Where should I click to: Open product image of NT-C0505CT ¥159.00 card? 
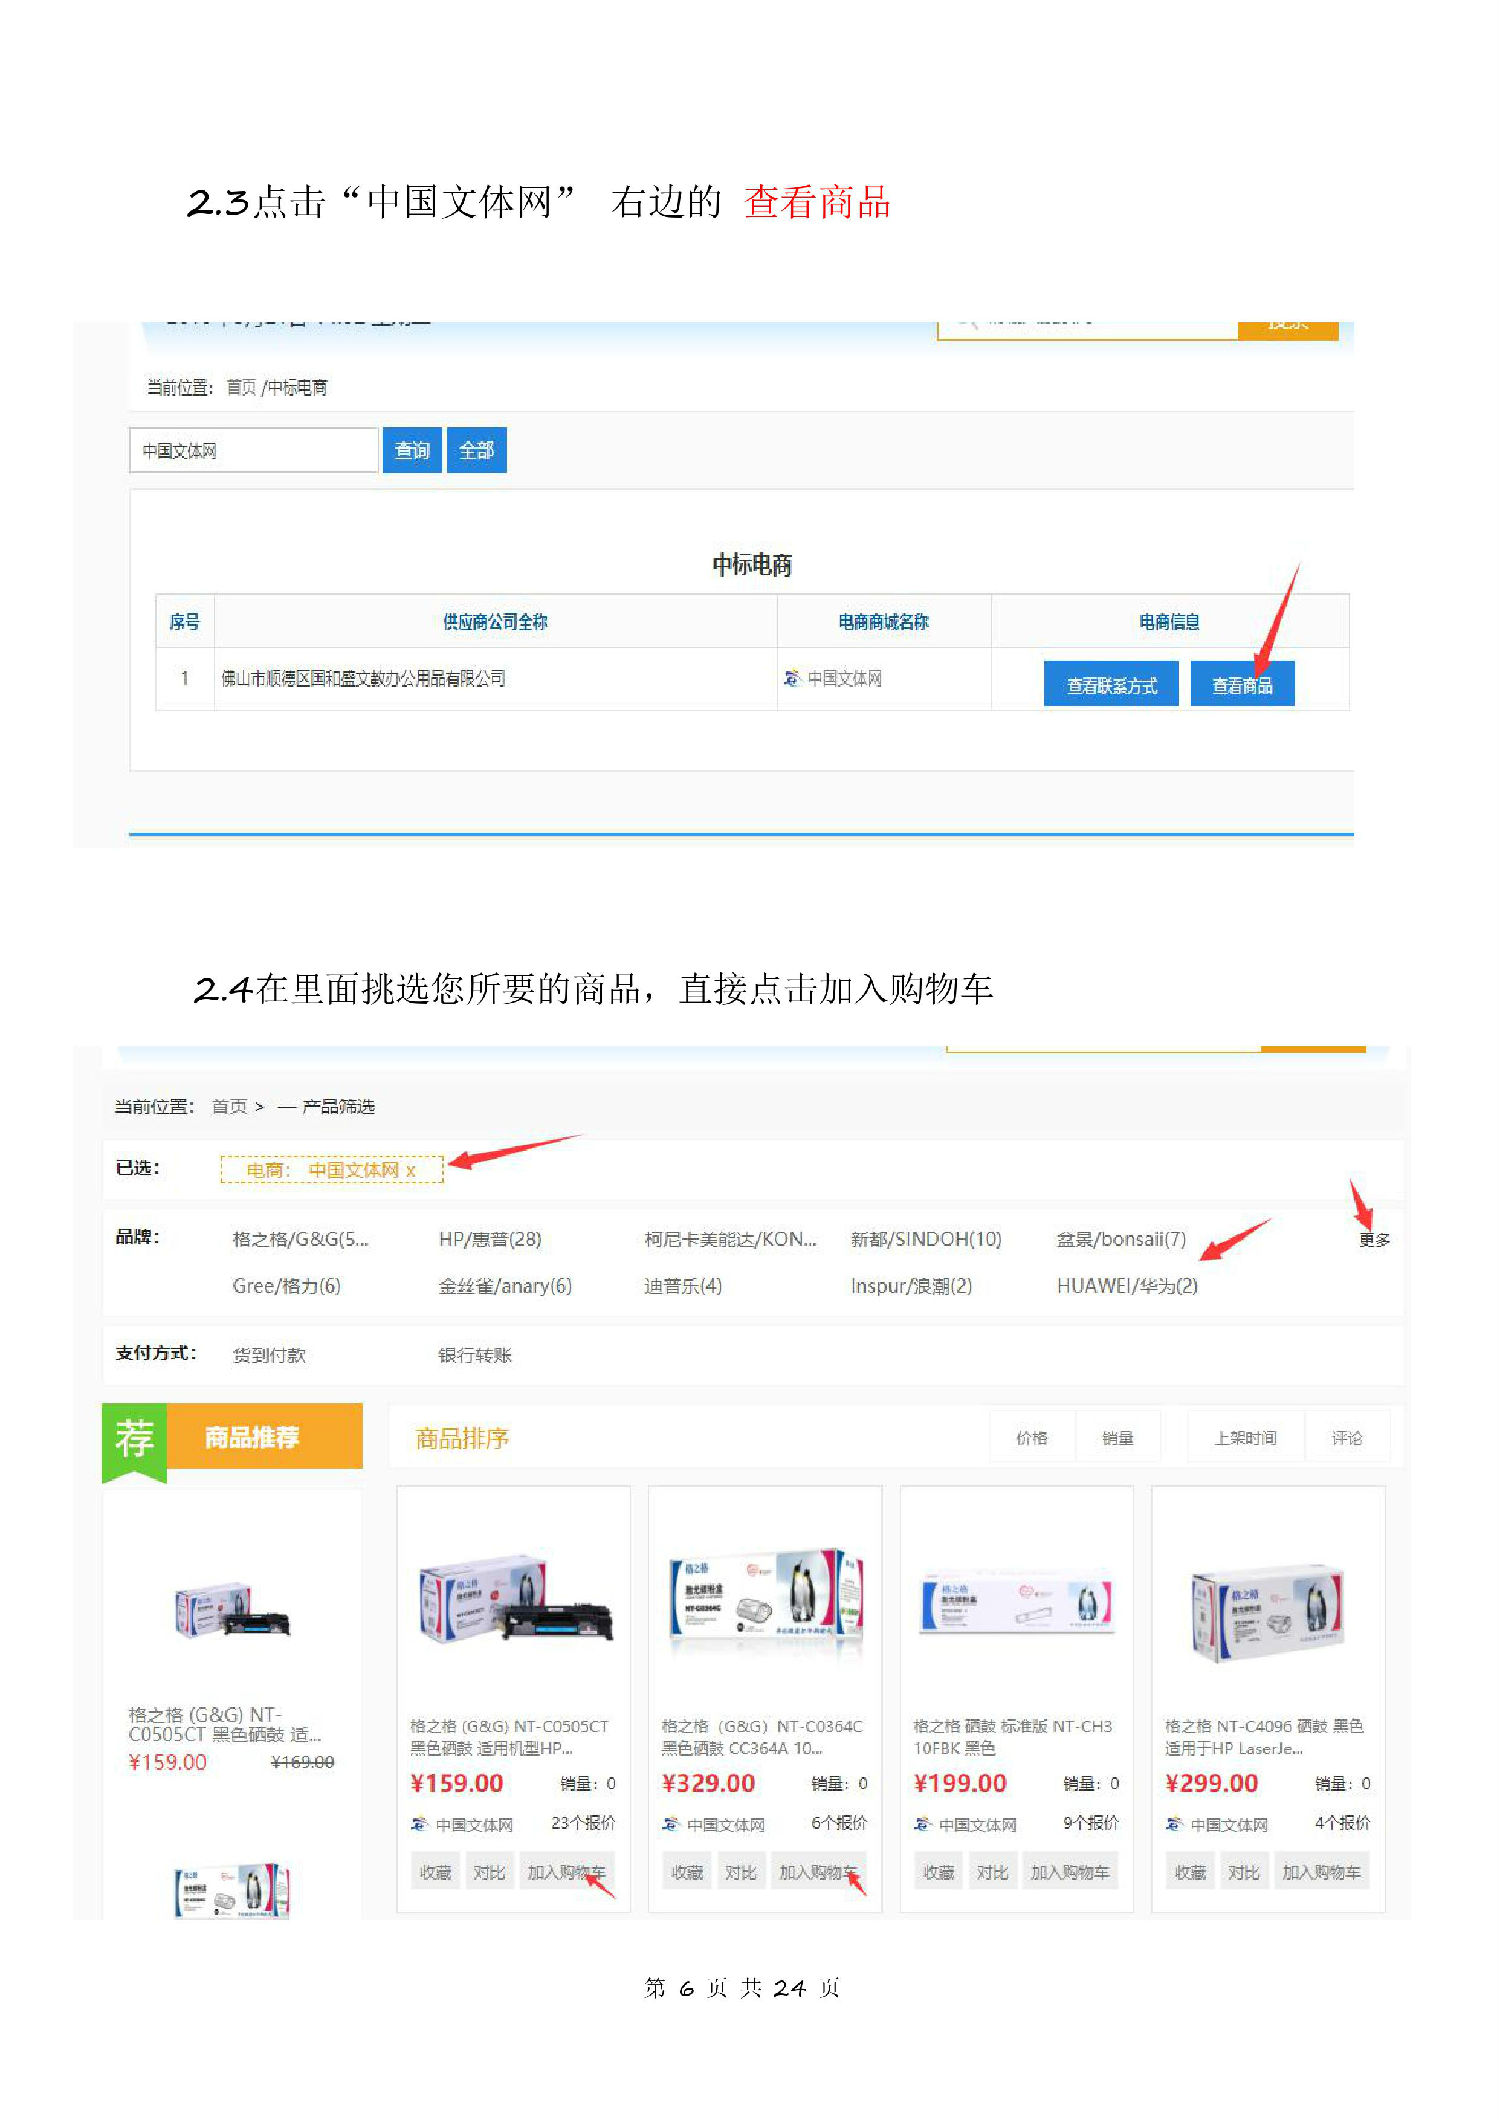[515, 1599]
